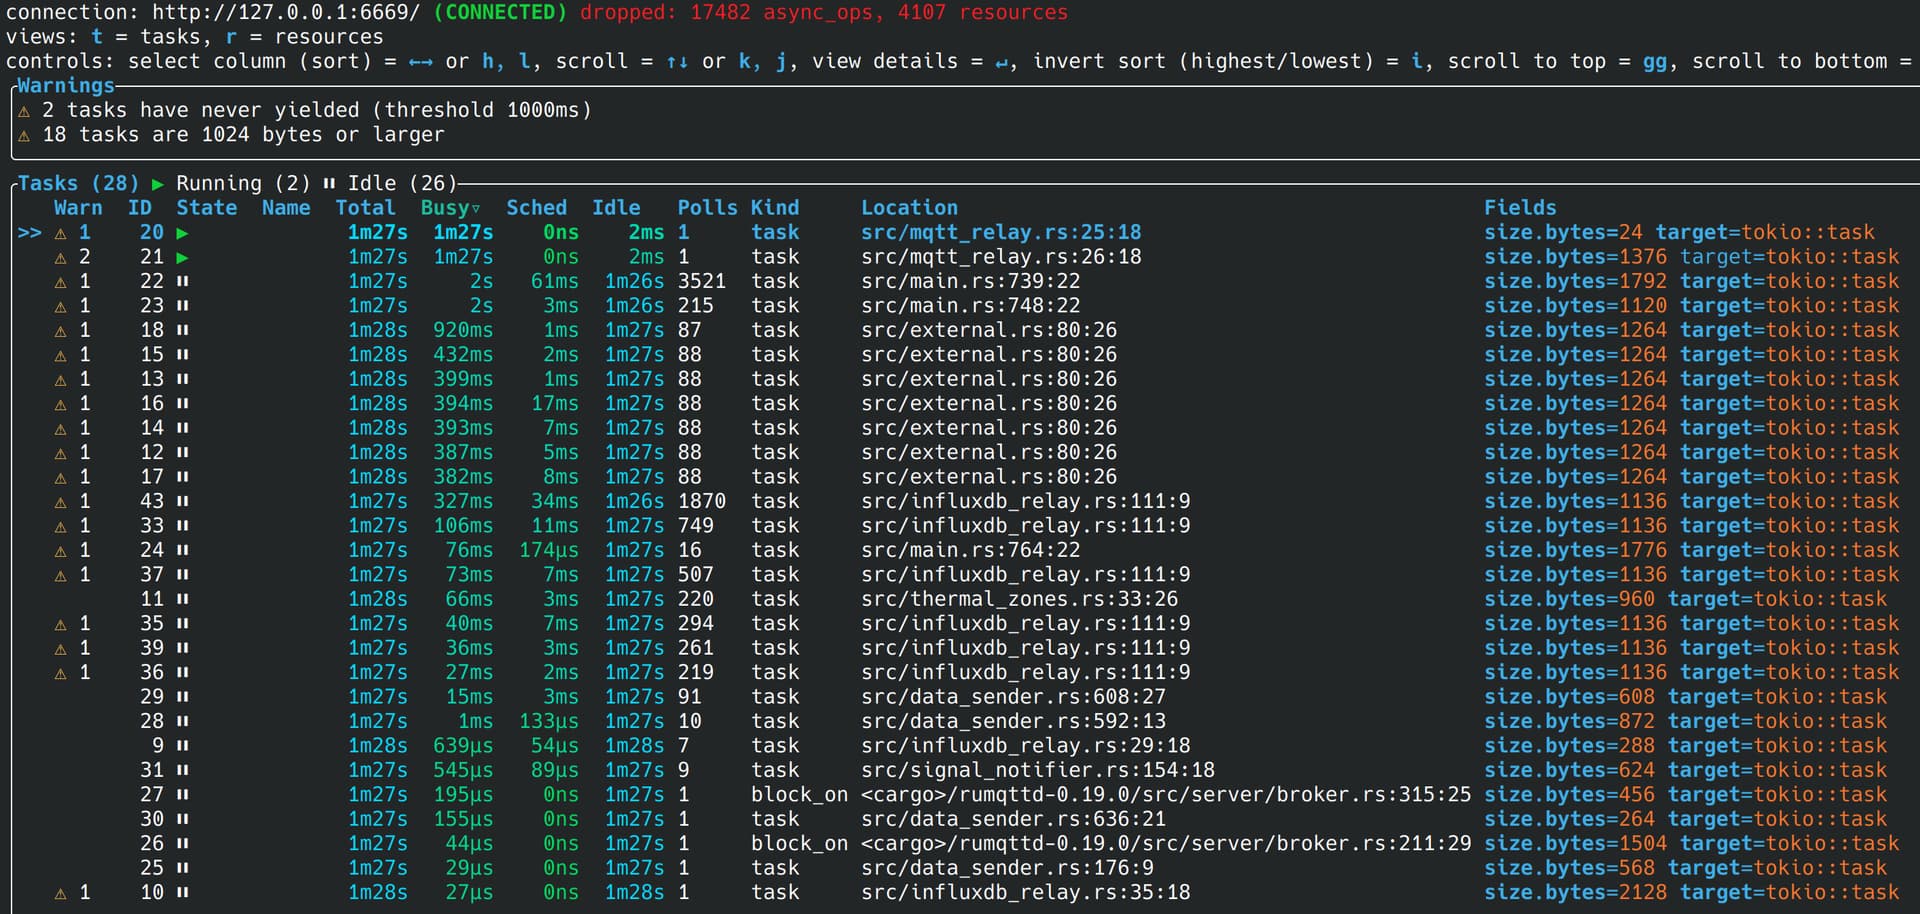Click the 'Warnings' panel title

click(66, 86)
